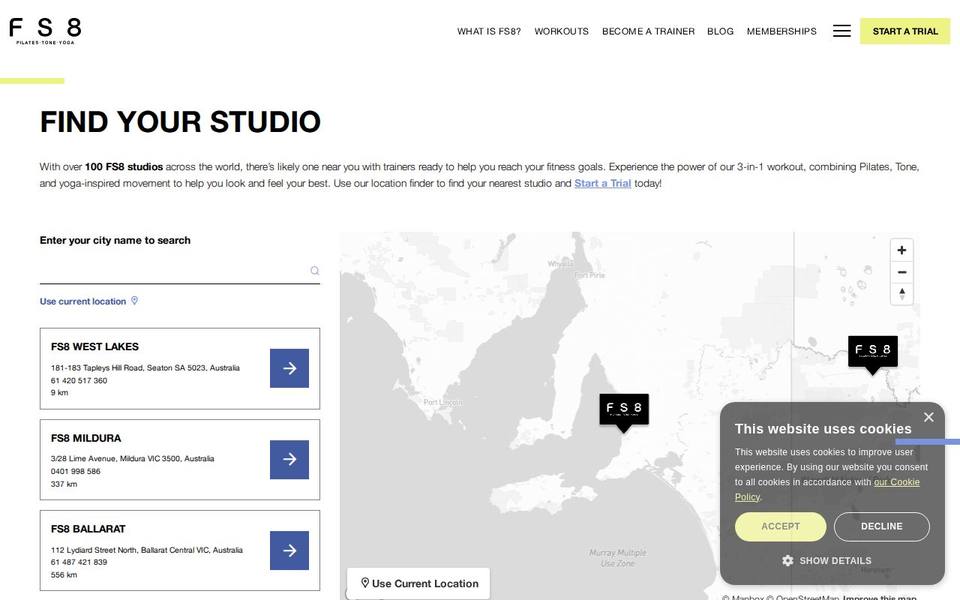Accept the cookies
Image resolution: width=960 pixels, height=600 pixels.
780,527
